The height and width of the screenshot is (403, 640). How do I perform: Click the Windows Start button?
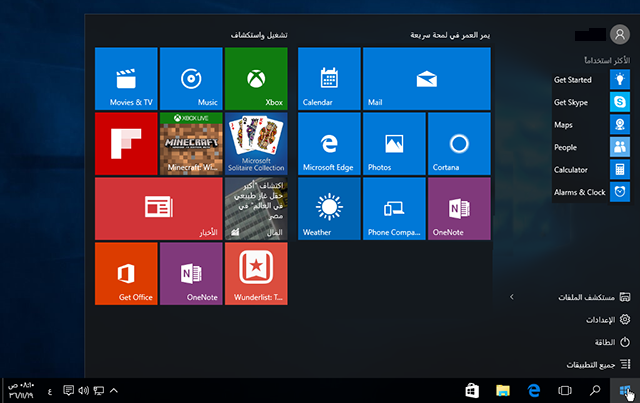pos(625,391)
